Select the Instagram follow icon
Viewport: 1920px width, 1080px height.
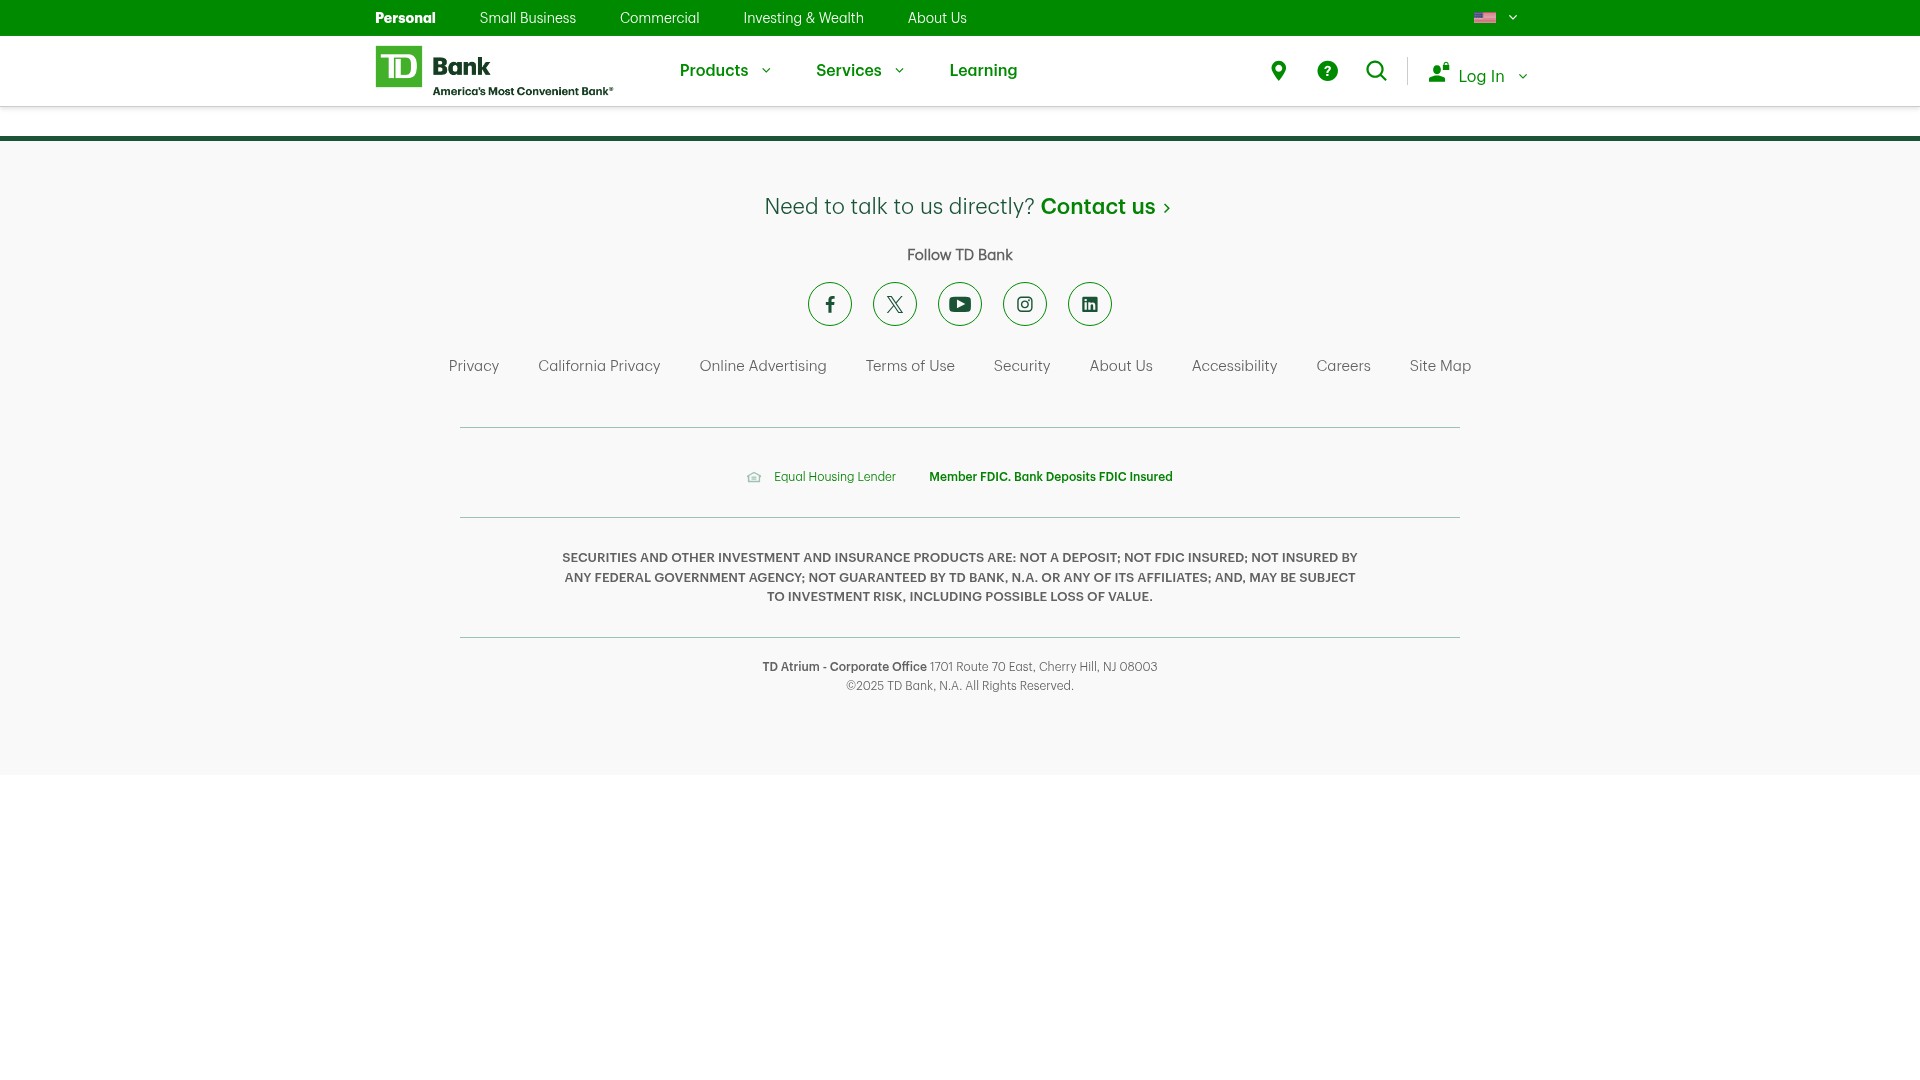(1025, 304)
